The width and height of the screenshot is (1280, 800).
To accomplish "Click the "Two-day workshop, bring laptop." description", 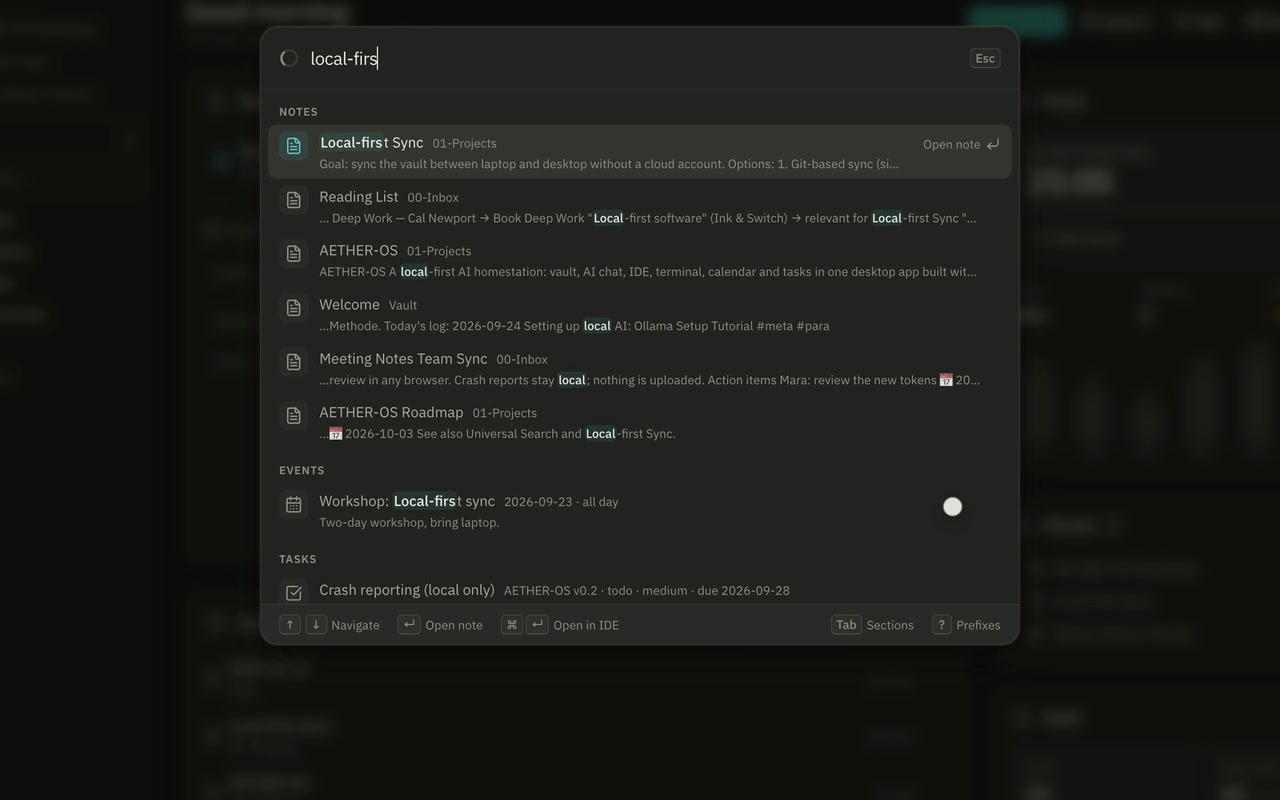I will 409,523.
